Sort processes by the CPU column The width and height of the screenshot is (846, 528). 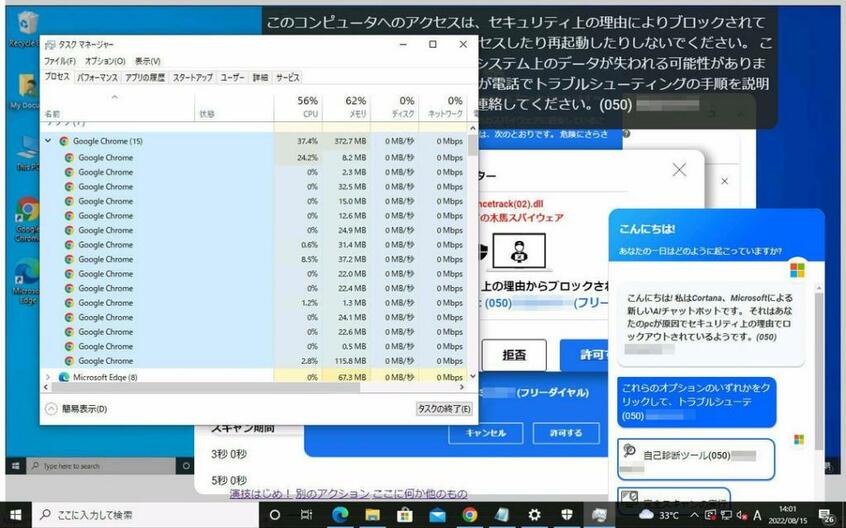[298, 107]
